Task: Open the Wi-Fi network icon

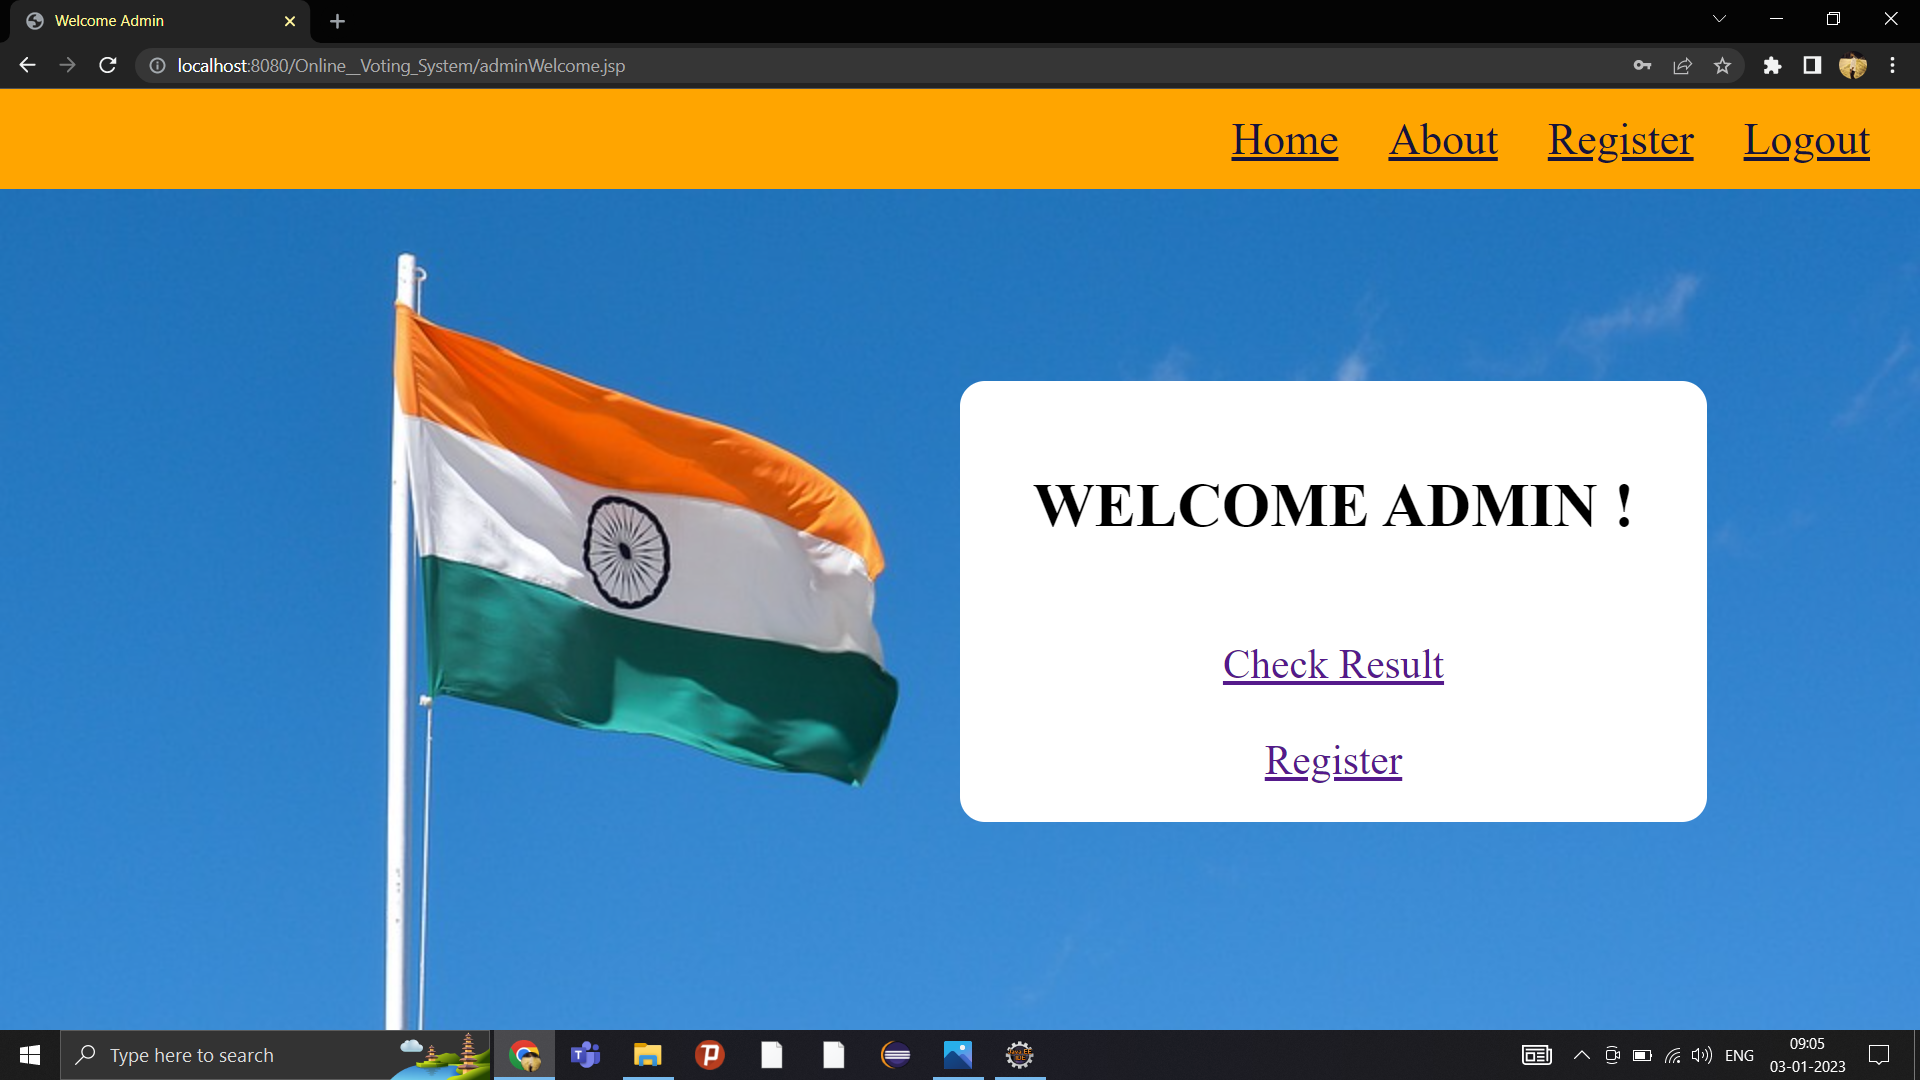Action: [x=1672, y=1055]
